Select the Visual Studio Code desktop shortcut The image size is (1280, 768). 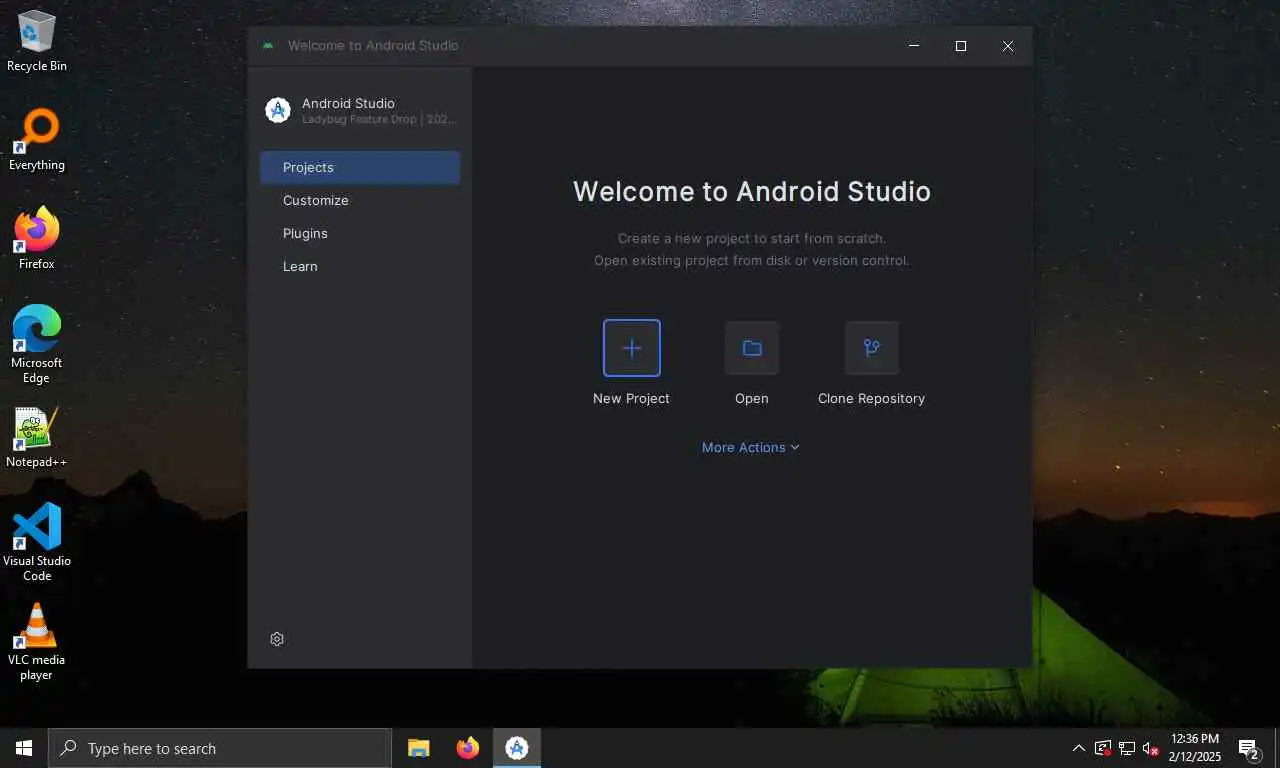pos(37,542)
